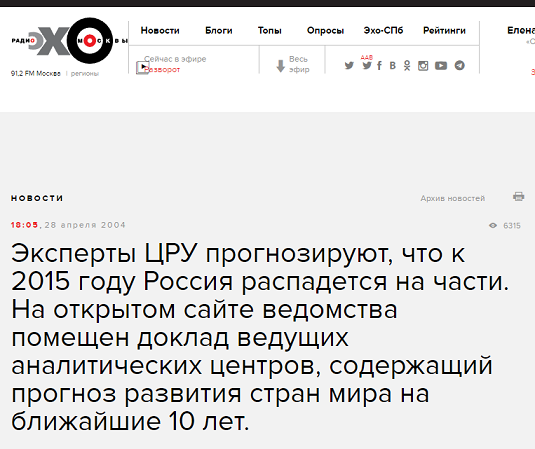This screenshot has width=535, height=449.
Task: Open the first Twitter icon
Action: click(349, 65)
